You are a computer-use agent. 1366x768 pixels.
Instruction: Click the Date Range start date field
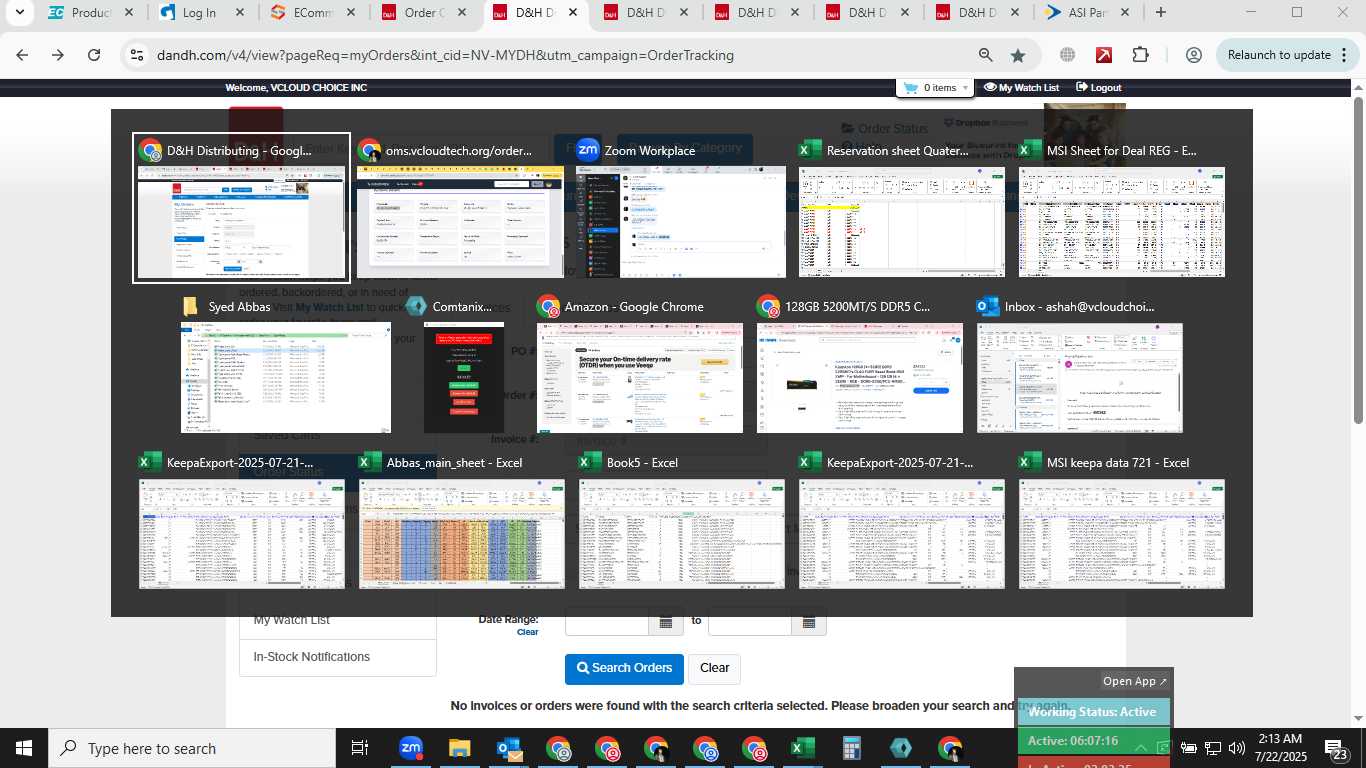pyautogui.click(x=608, y=621)
